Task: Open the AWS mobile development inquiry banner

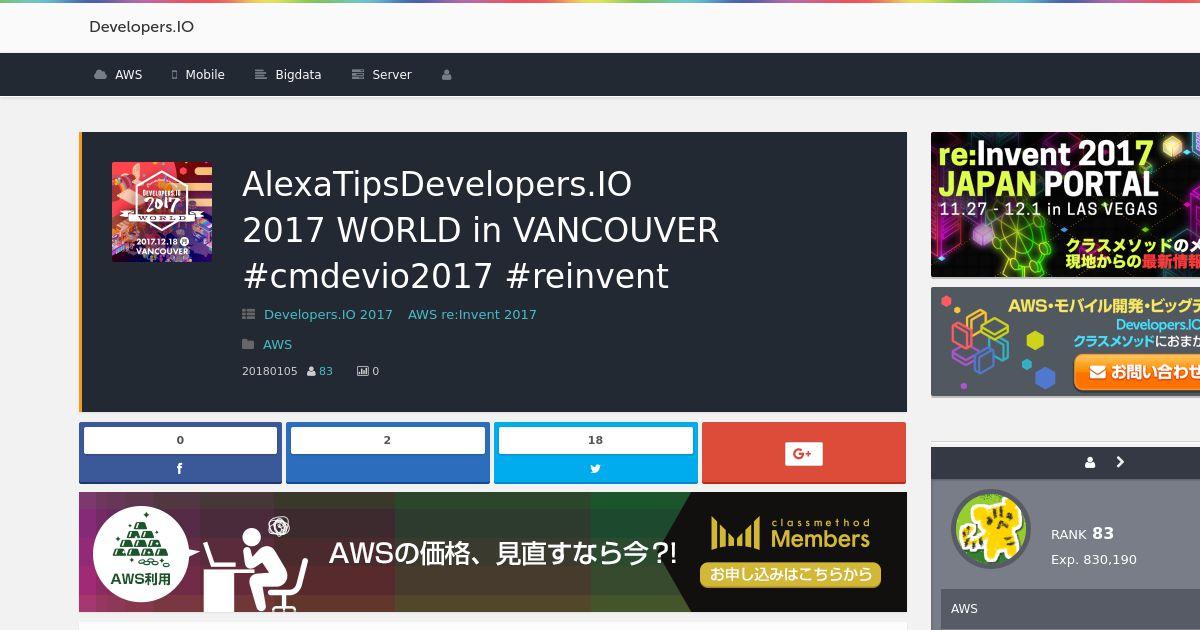Action: coord(1065,341)
